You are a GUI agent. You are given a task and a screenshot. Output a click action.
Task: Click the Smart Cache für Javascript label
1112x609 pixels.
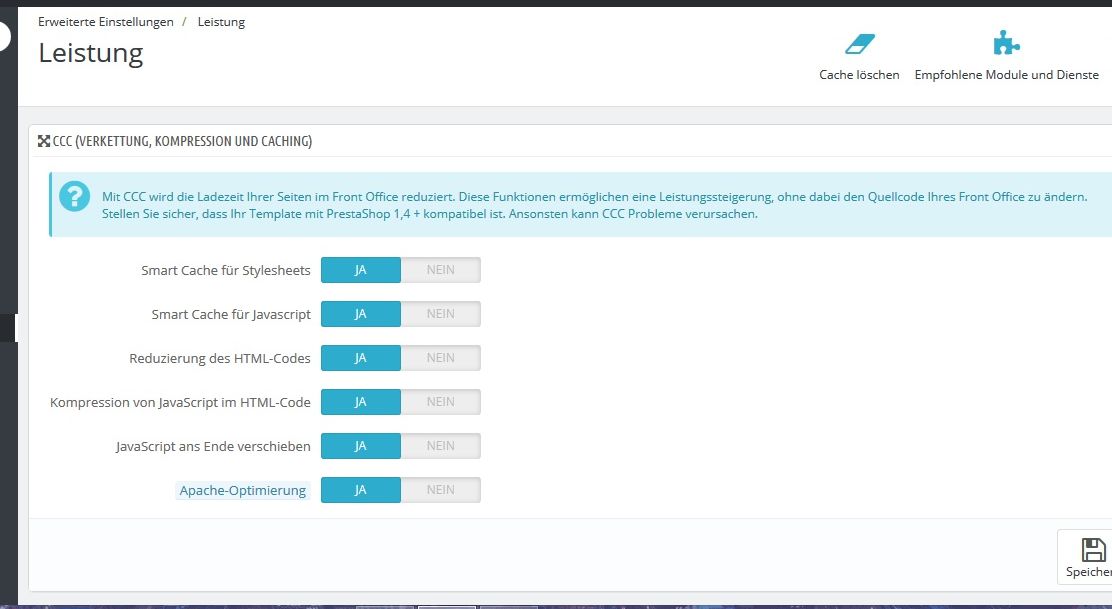pos(231,315)
